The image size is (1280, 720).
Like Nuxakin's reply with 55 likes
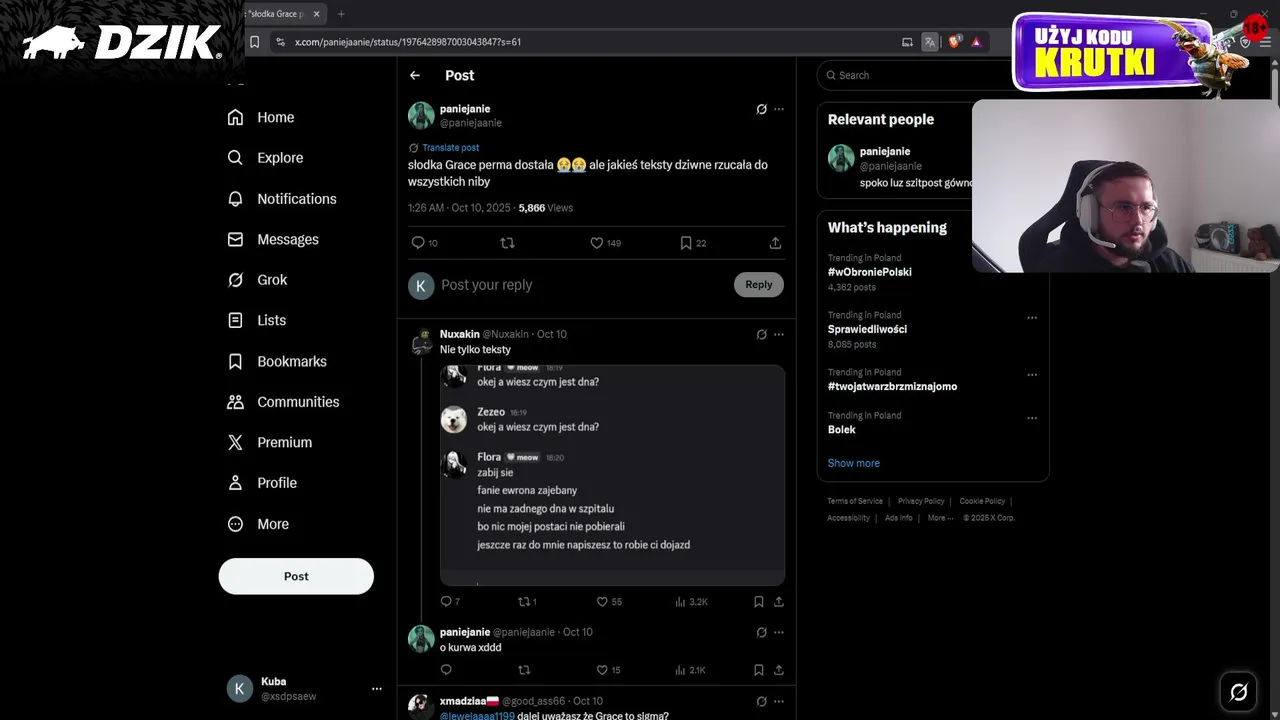tap(602, 602)
